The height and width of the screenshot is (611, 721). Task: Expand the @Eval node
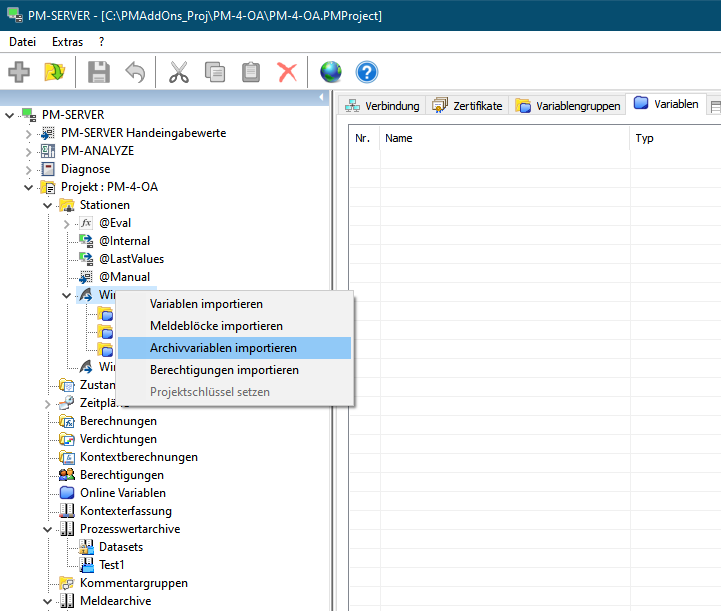[x=67, y=224]
